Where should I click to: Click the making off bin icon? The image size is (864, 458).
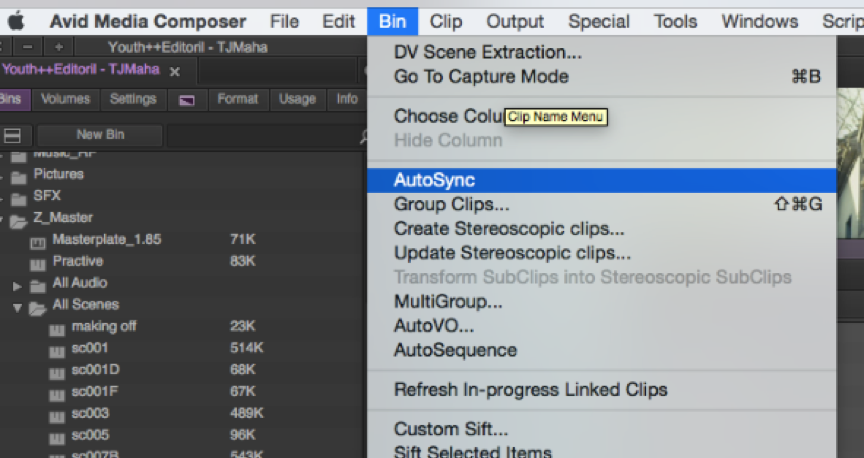click(57, 327)
